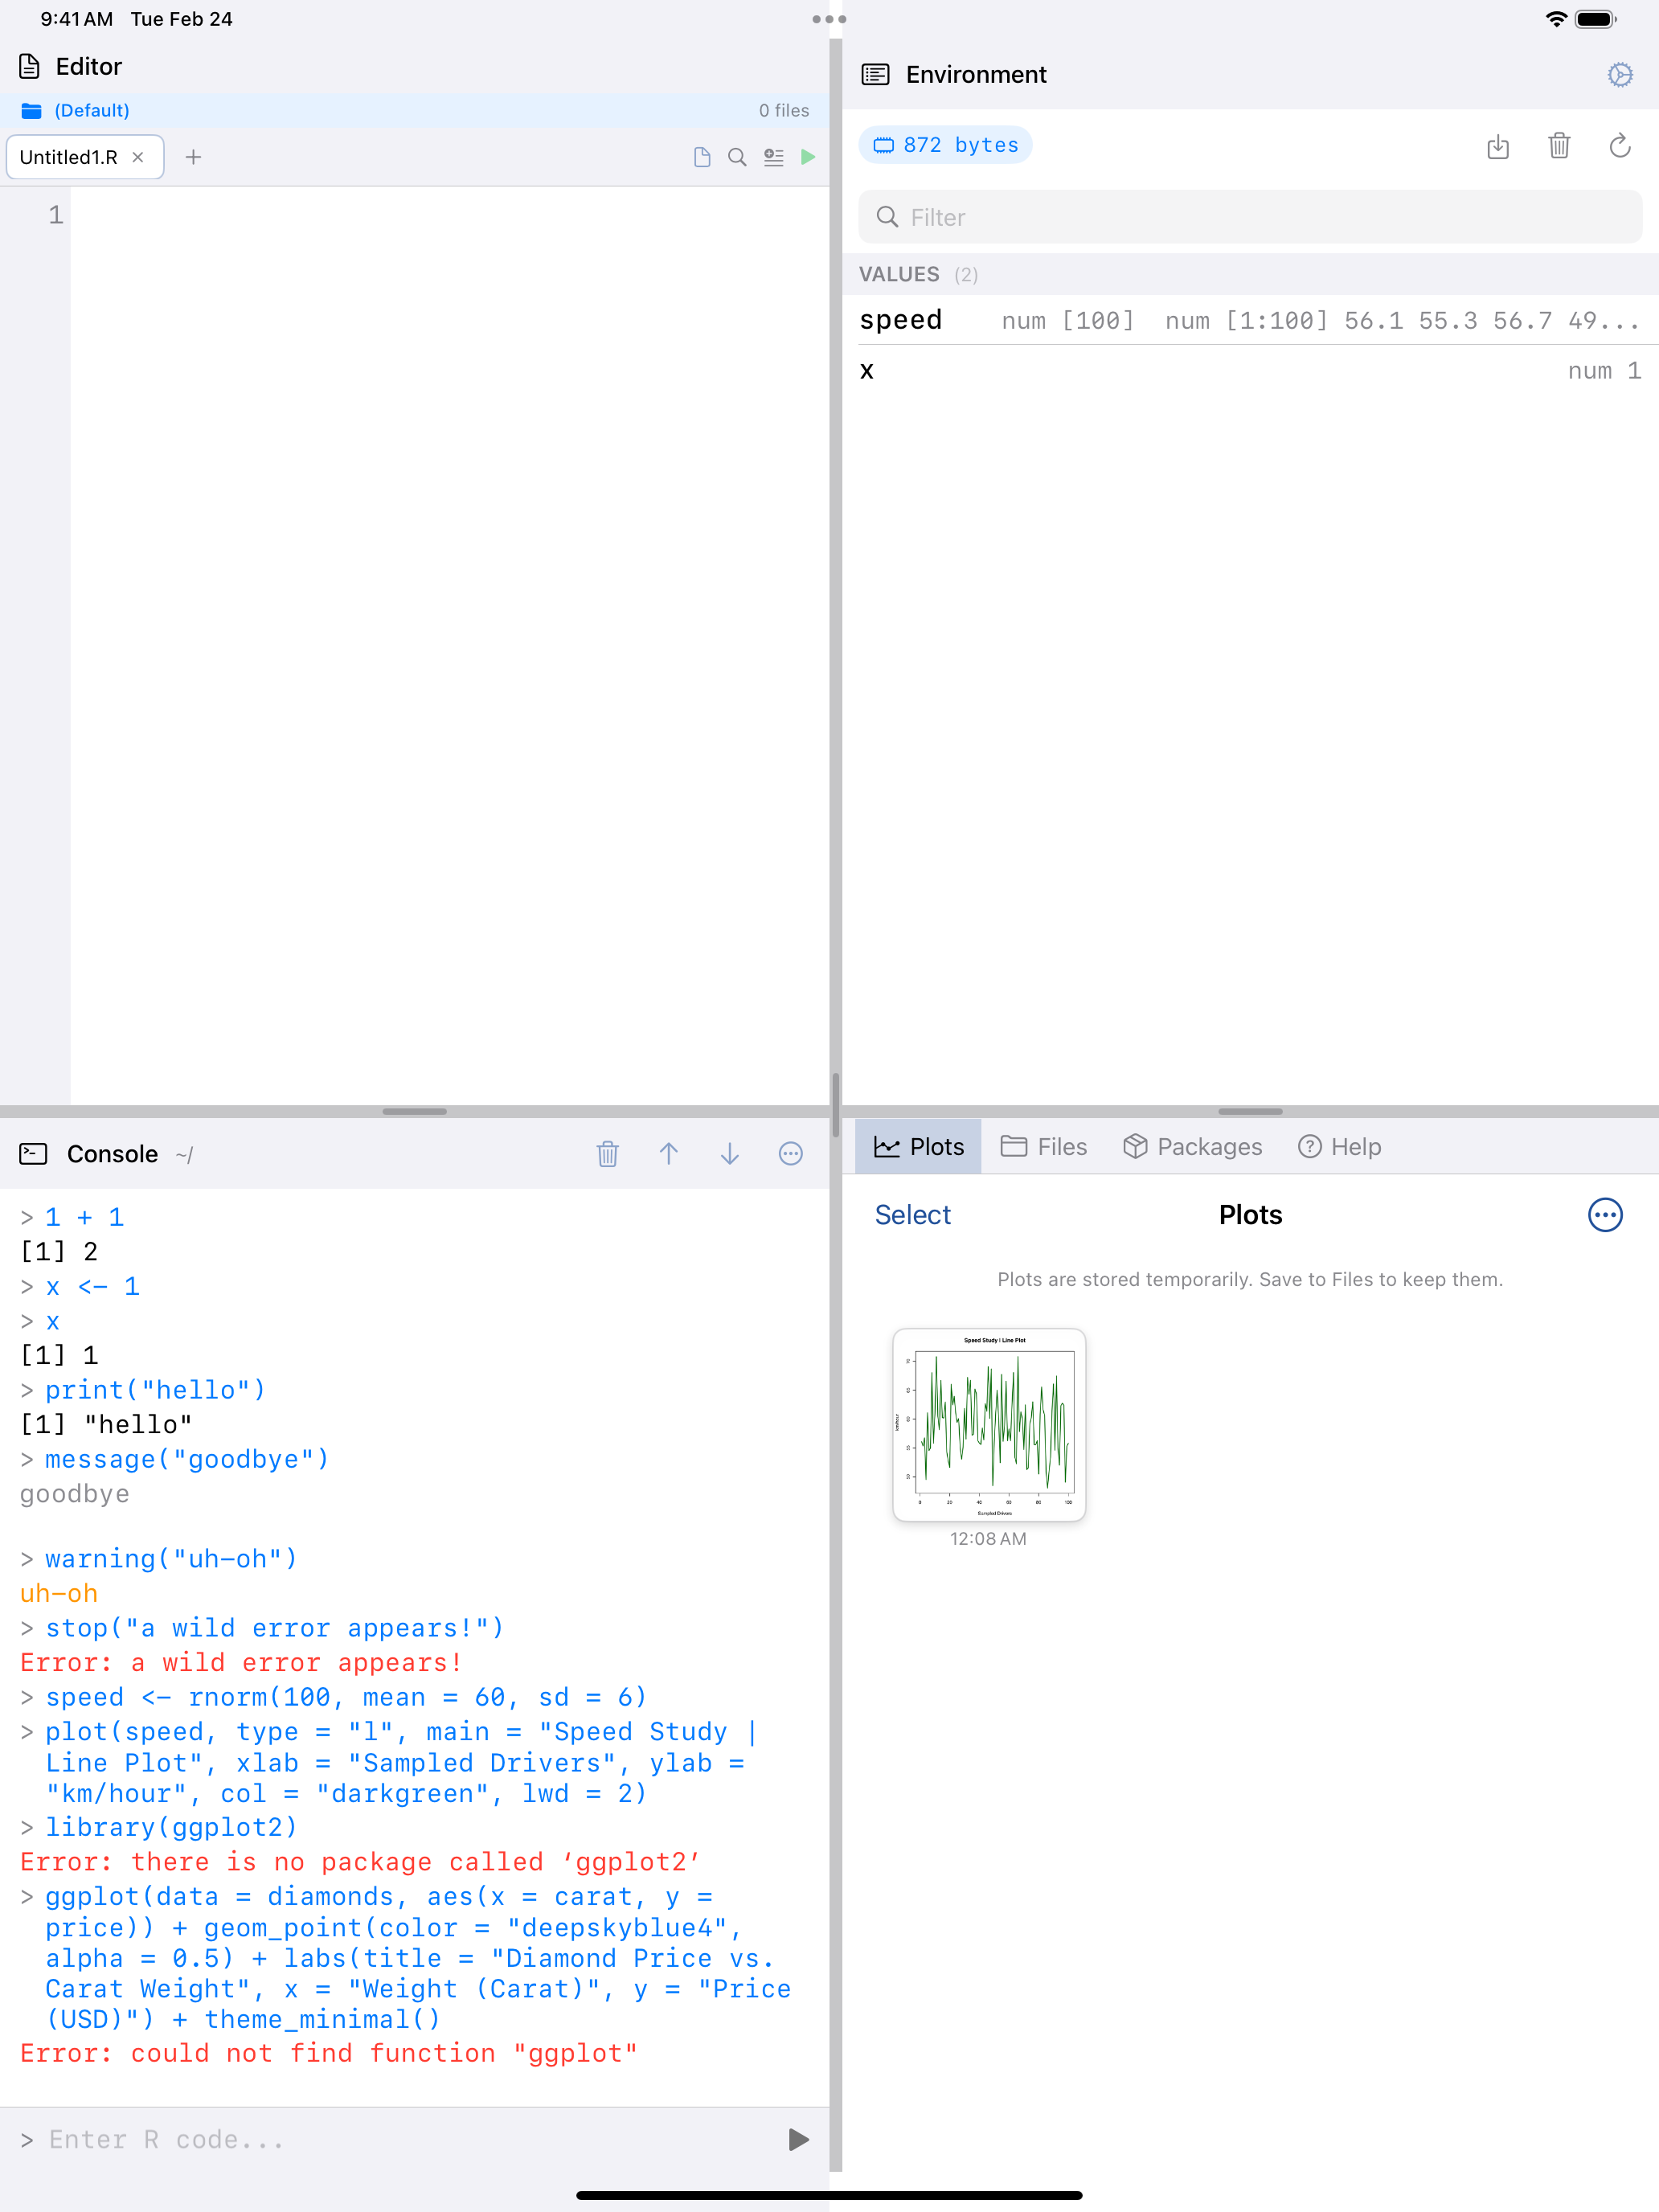Open the code outline icon in the editor toolbar
Screen dimensions: 1659x2212
tap(773, 157)
